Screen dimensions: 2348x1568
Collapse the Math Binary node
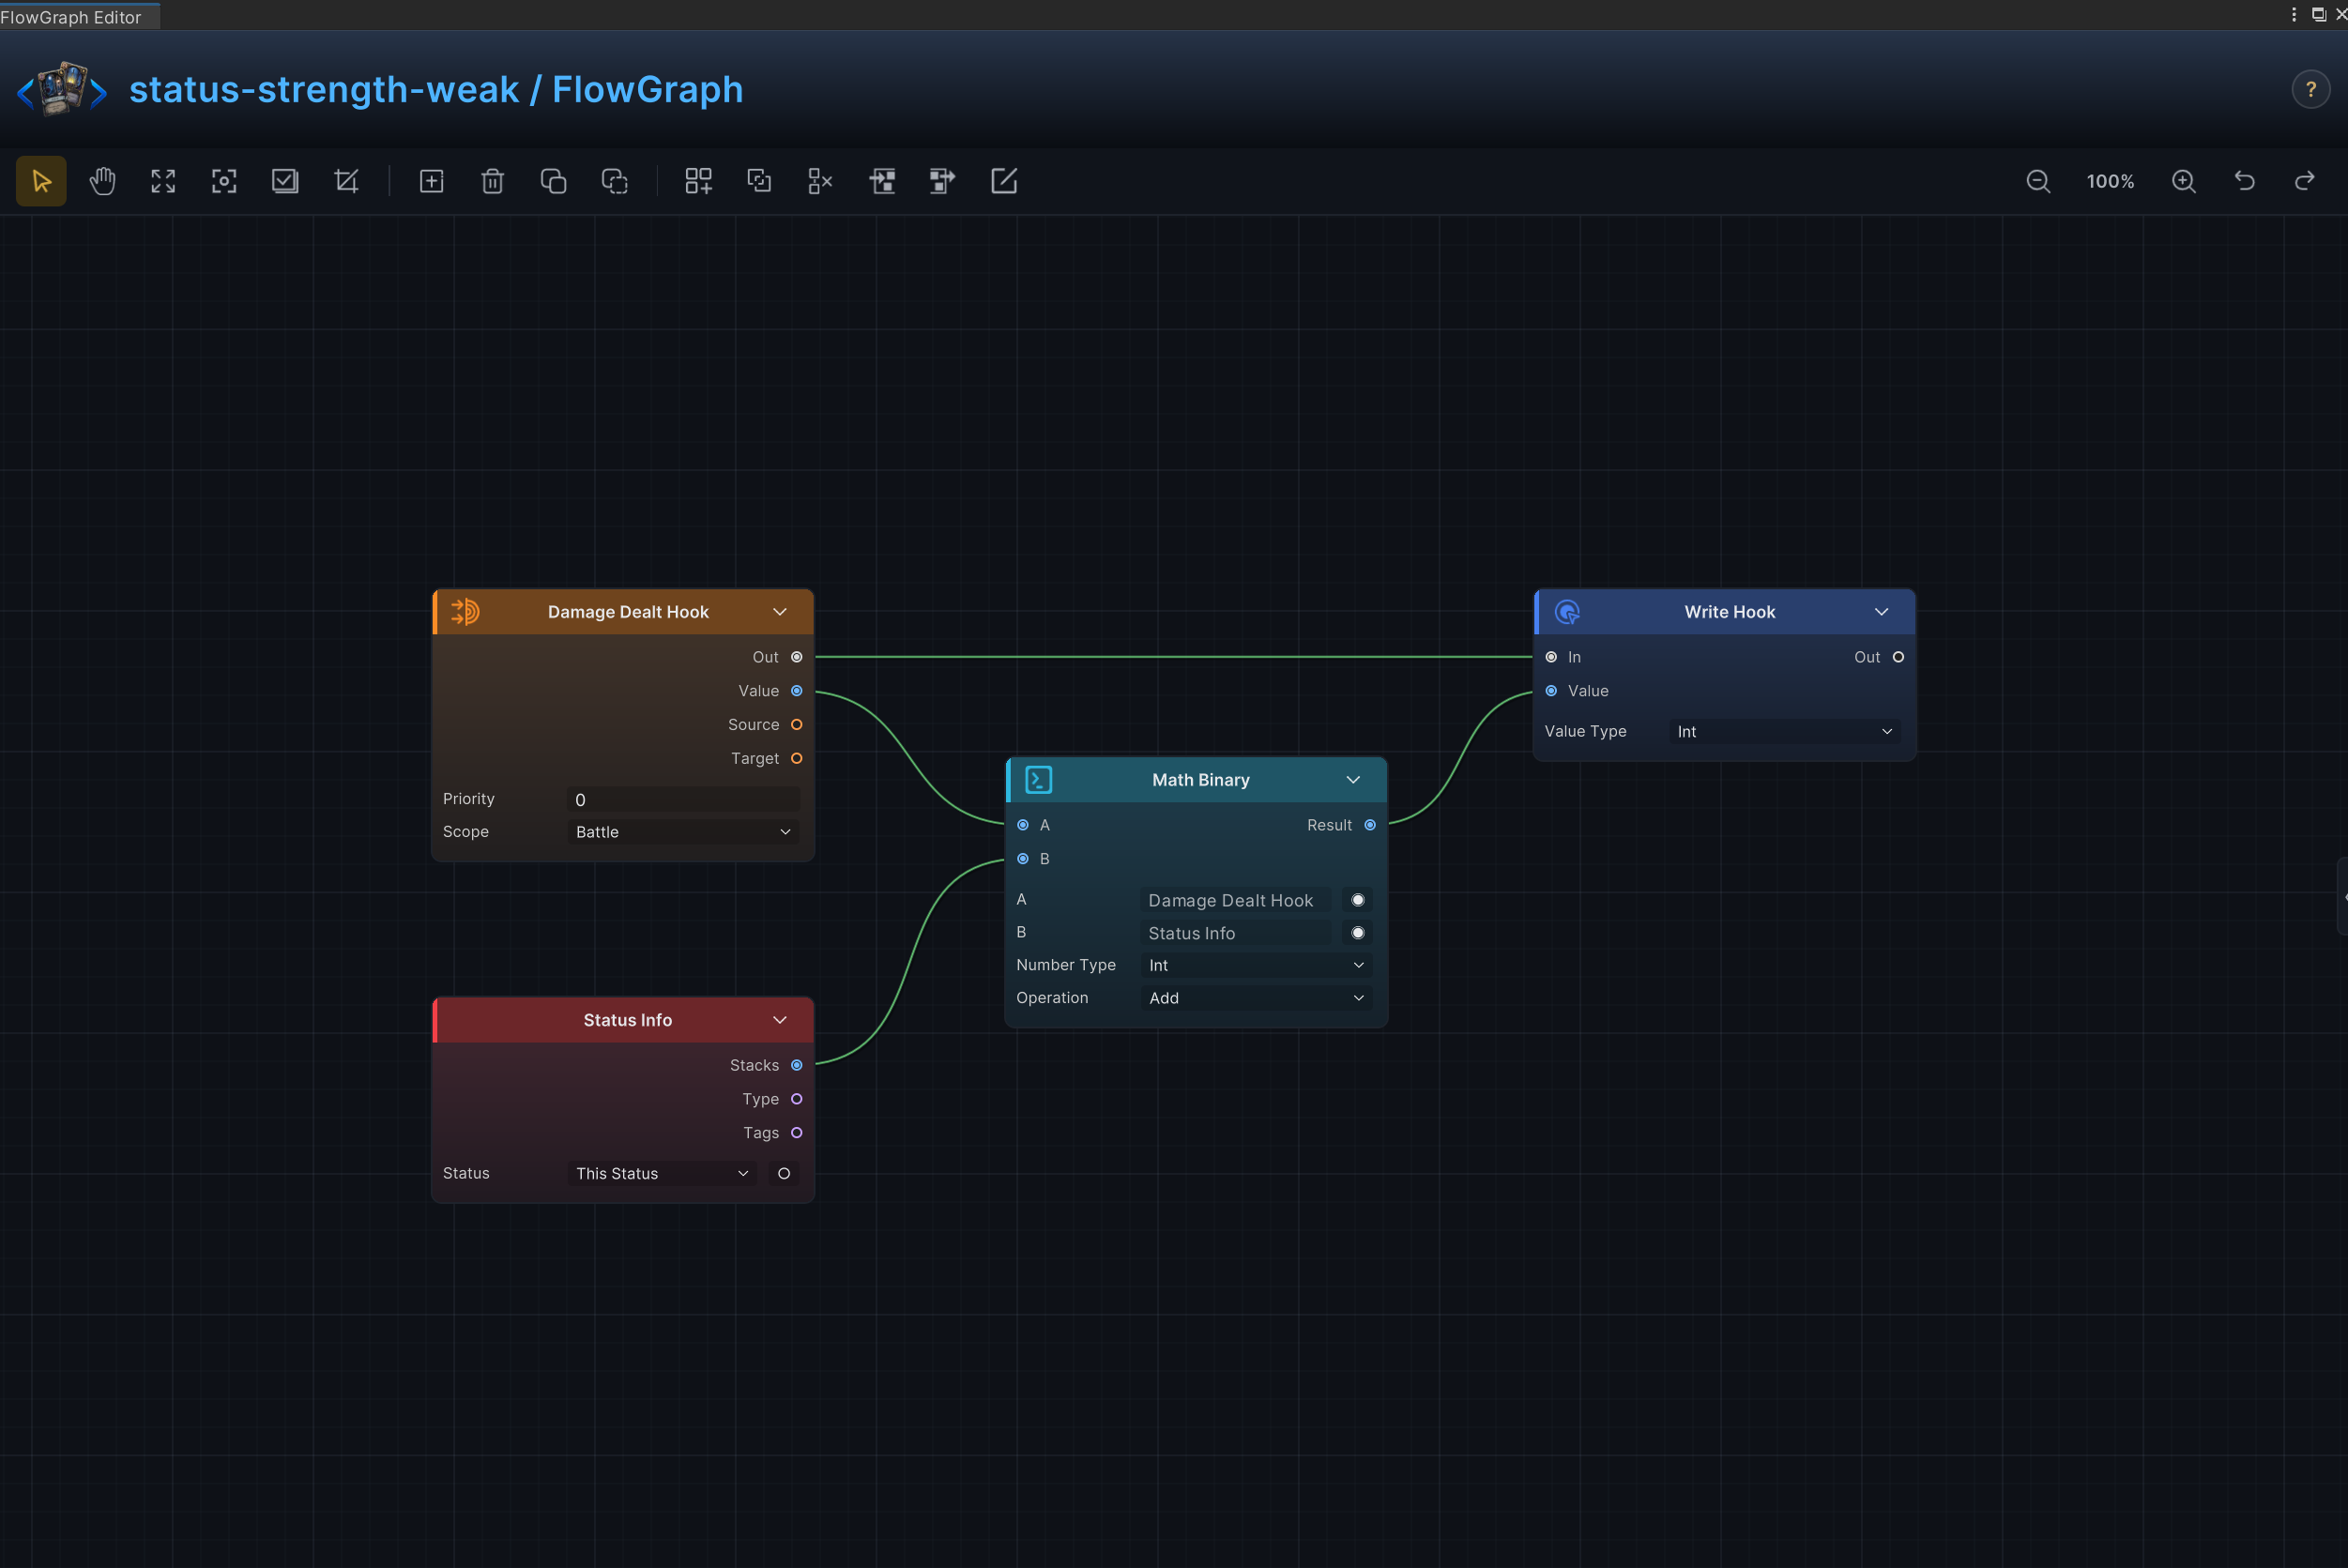coord(1353,779)
